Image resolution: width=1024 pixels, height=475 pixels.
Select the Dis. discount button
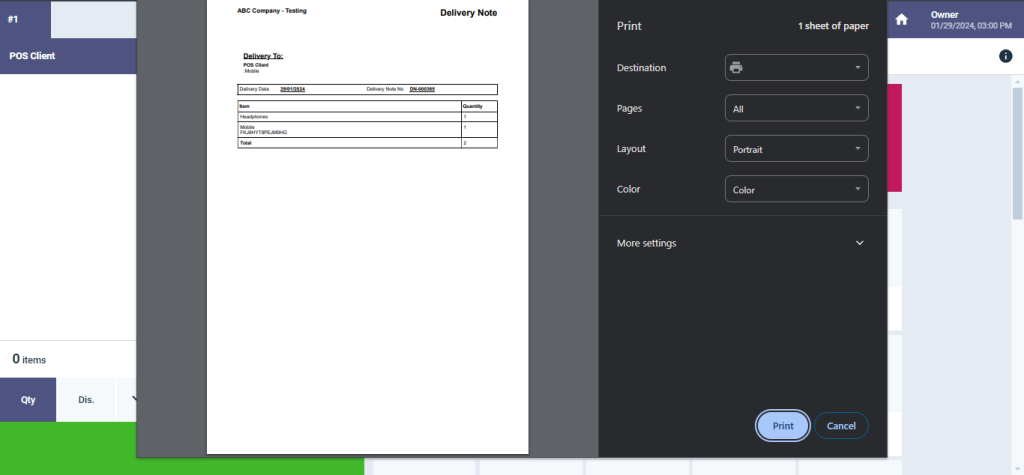point(86,400)
